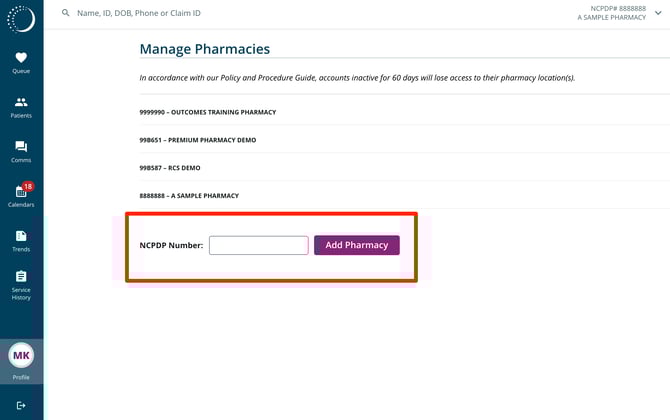
Task: Open current pharmacy NCPDP# 8888888 label
Action: (x=611, y=8)
